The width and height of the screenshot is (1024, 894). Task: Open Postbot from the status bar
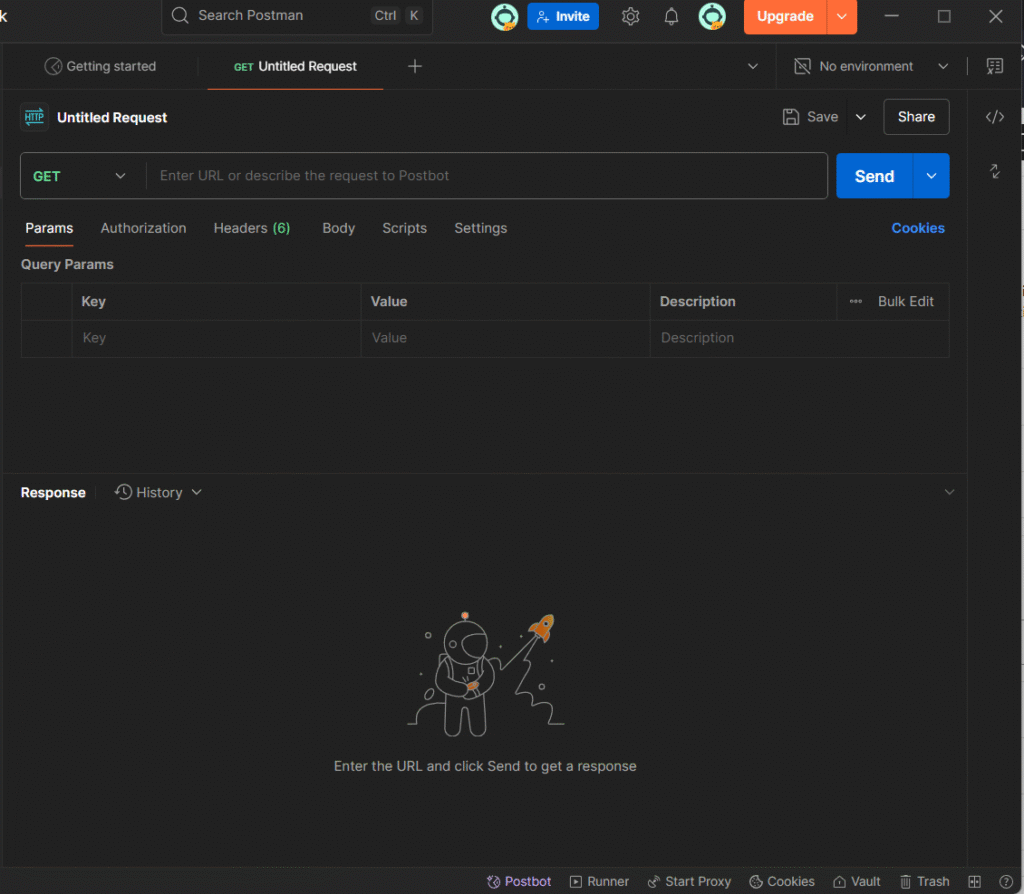[x=519, y=881]
